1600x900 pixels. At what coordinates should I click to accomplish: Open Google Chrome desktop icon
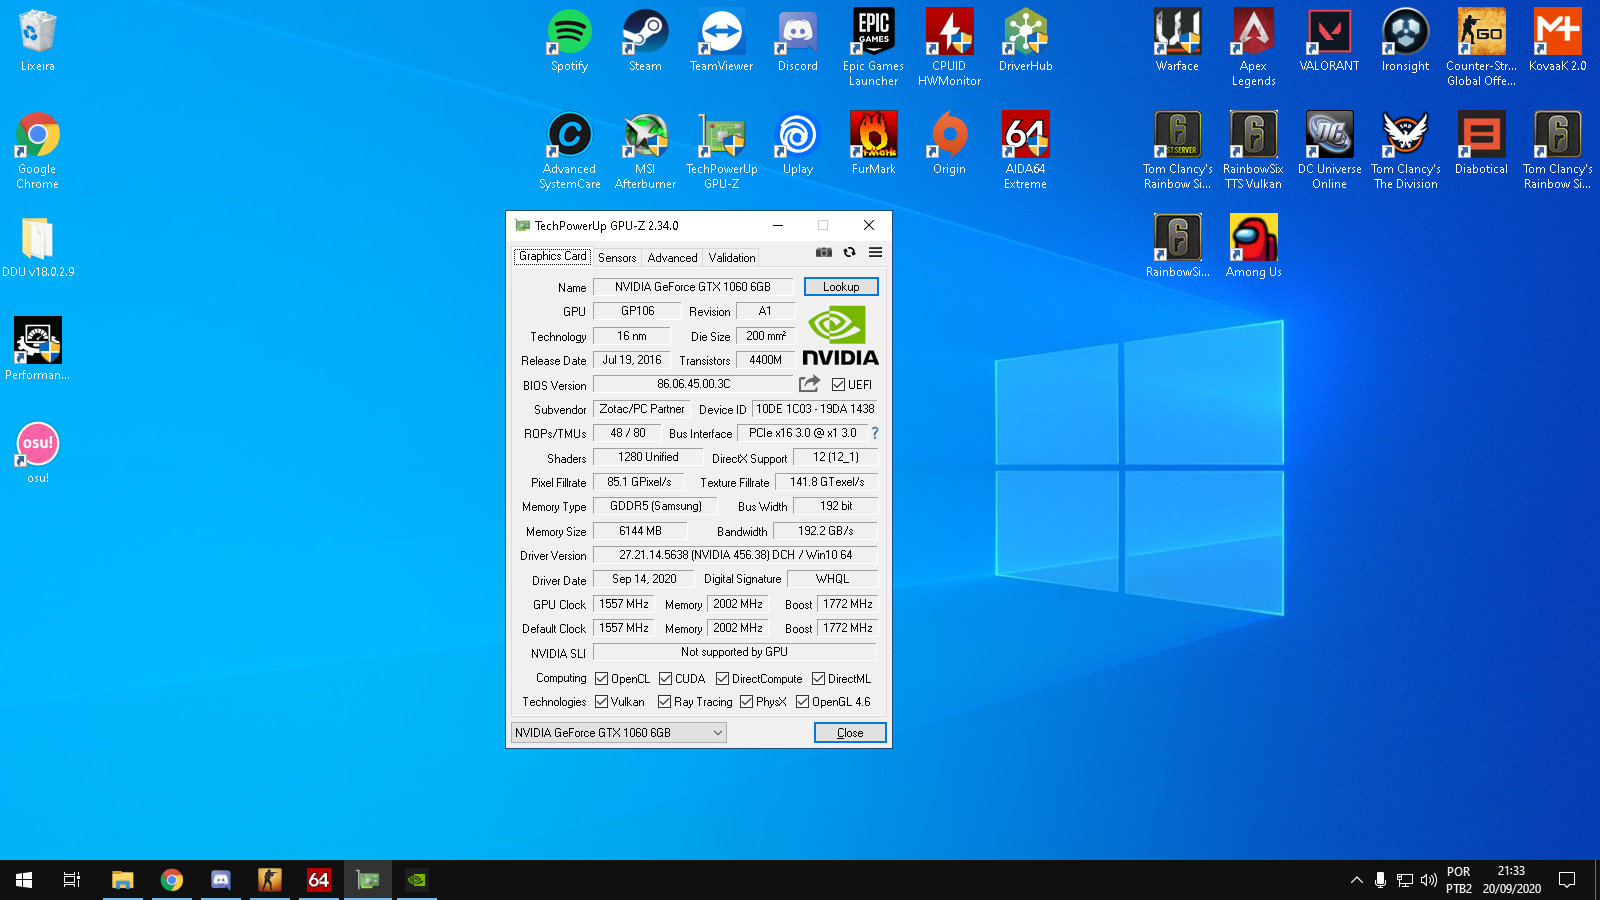click(38, 150)
